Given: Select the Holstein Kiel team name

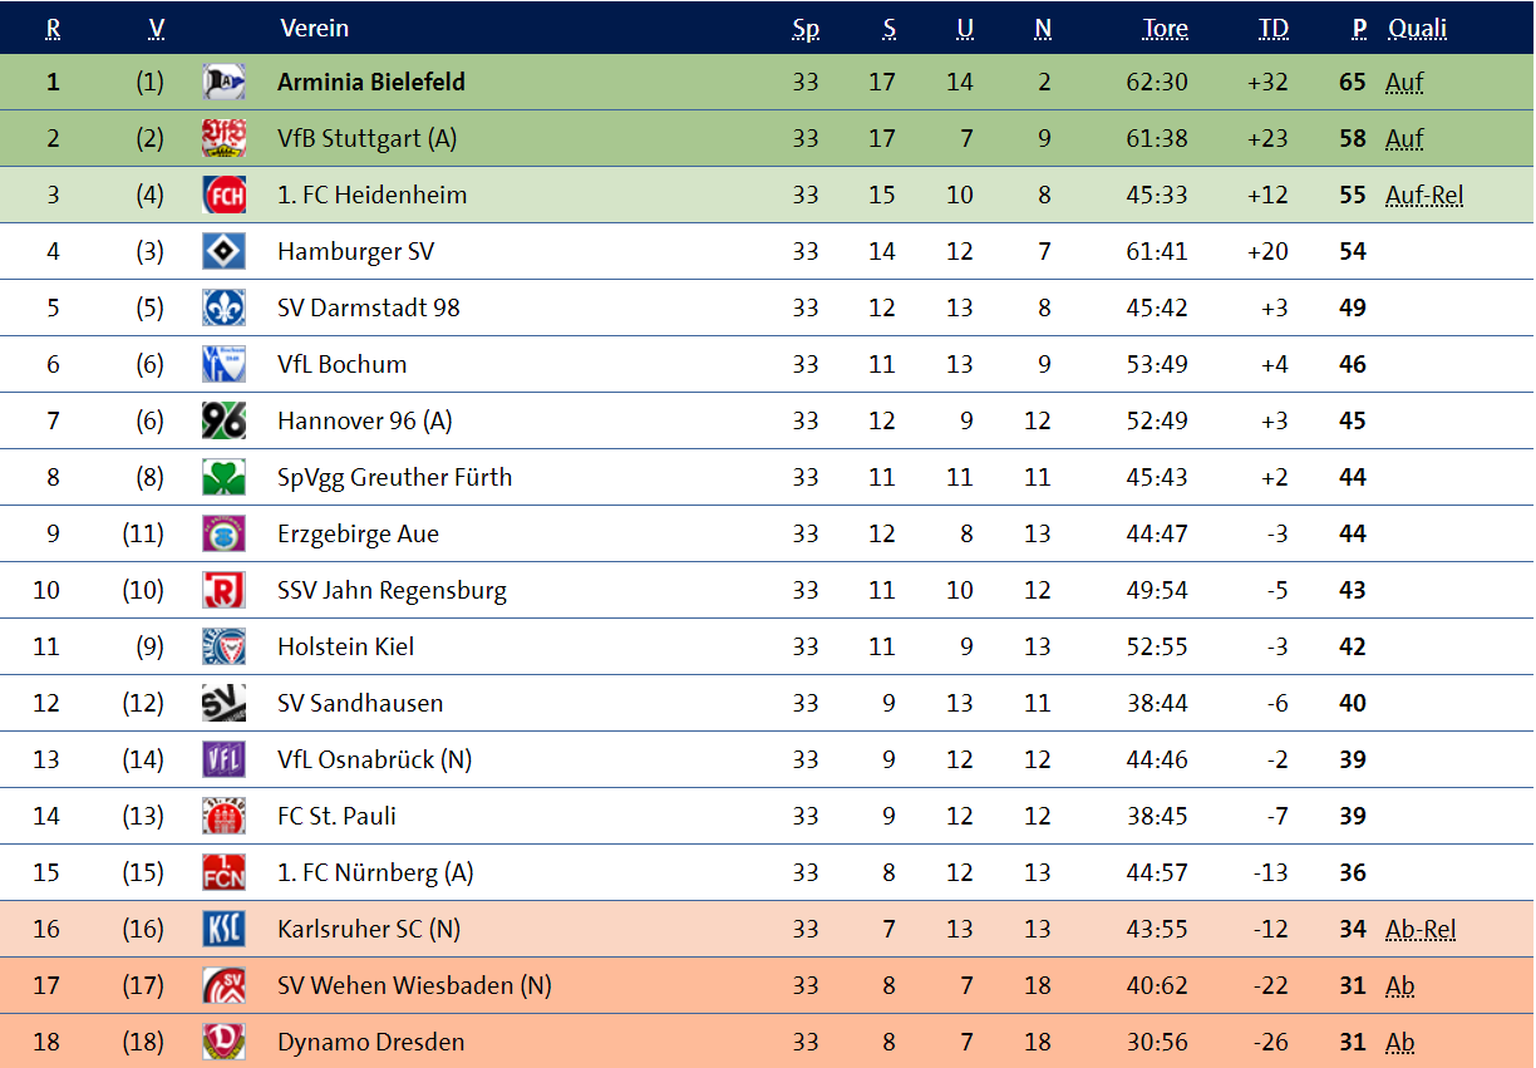Looking at the screenshot, I should click(x=345, y=647).
